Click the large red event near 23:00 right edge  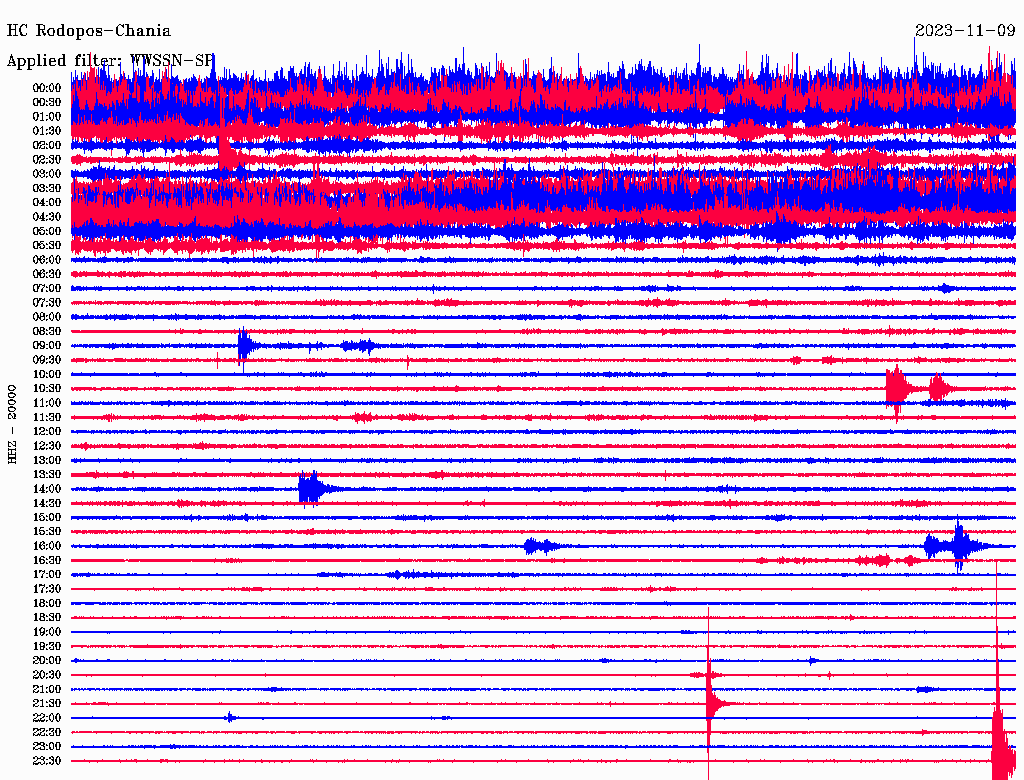click(x=999, y=740)
